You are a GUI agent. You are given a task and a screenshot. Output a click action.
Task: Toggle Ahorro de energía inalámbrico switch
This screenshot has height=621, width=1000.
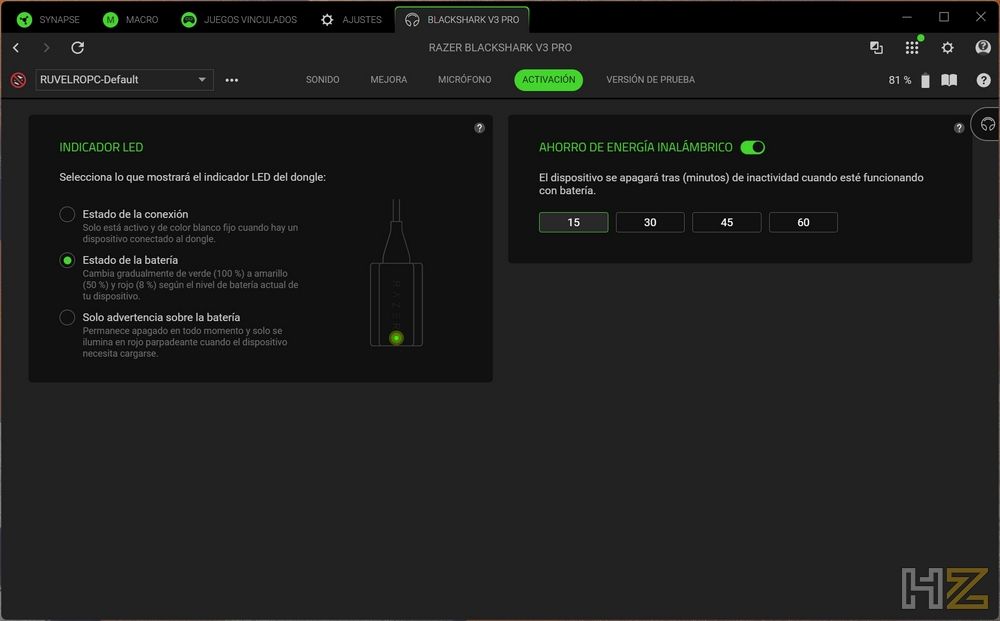click(753, 147)
